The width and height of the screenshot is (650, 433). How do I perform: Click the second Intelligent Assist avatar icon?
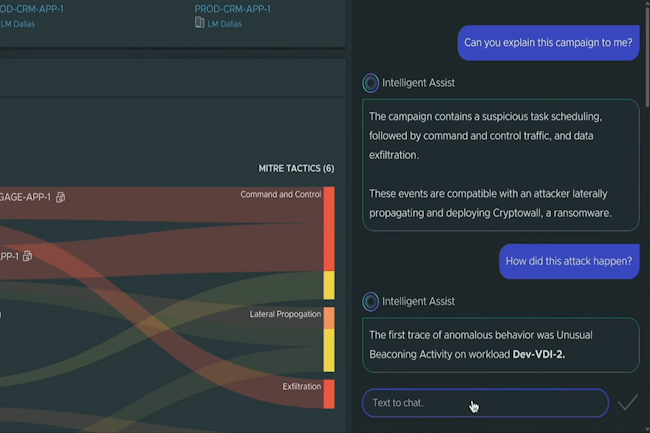coord(370,301)
